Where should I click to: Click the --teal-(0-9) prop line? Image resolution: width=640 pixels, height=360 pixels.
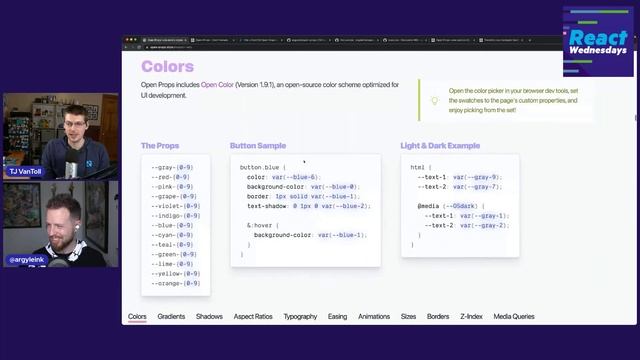point(172,244)
